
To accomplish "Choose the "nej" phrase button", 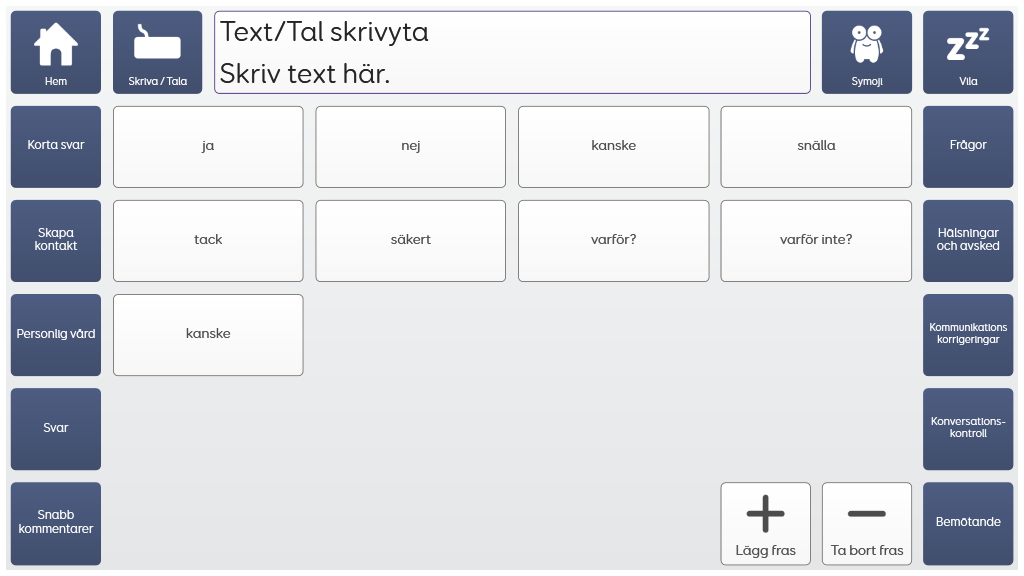I will tap(410, 146).
